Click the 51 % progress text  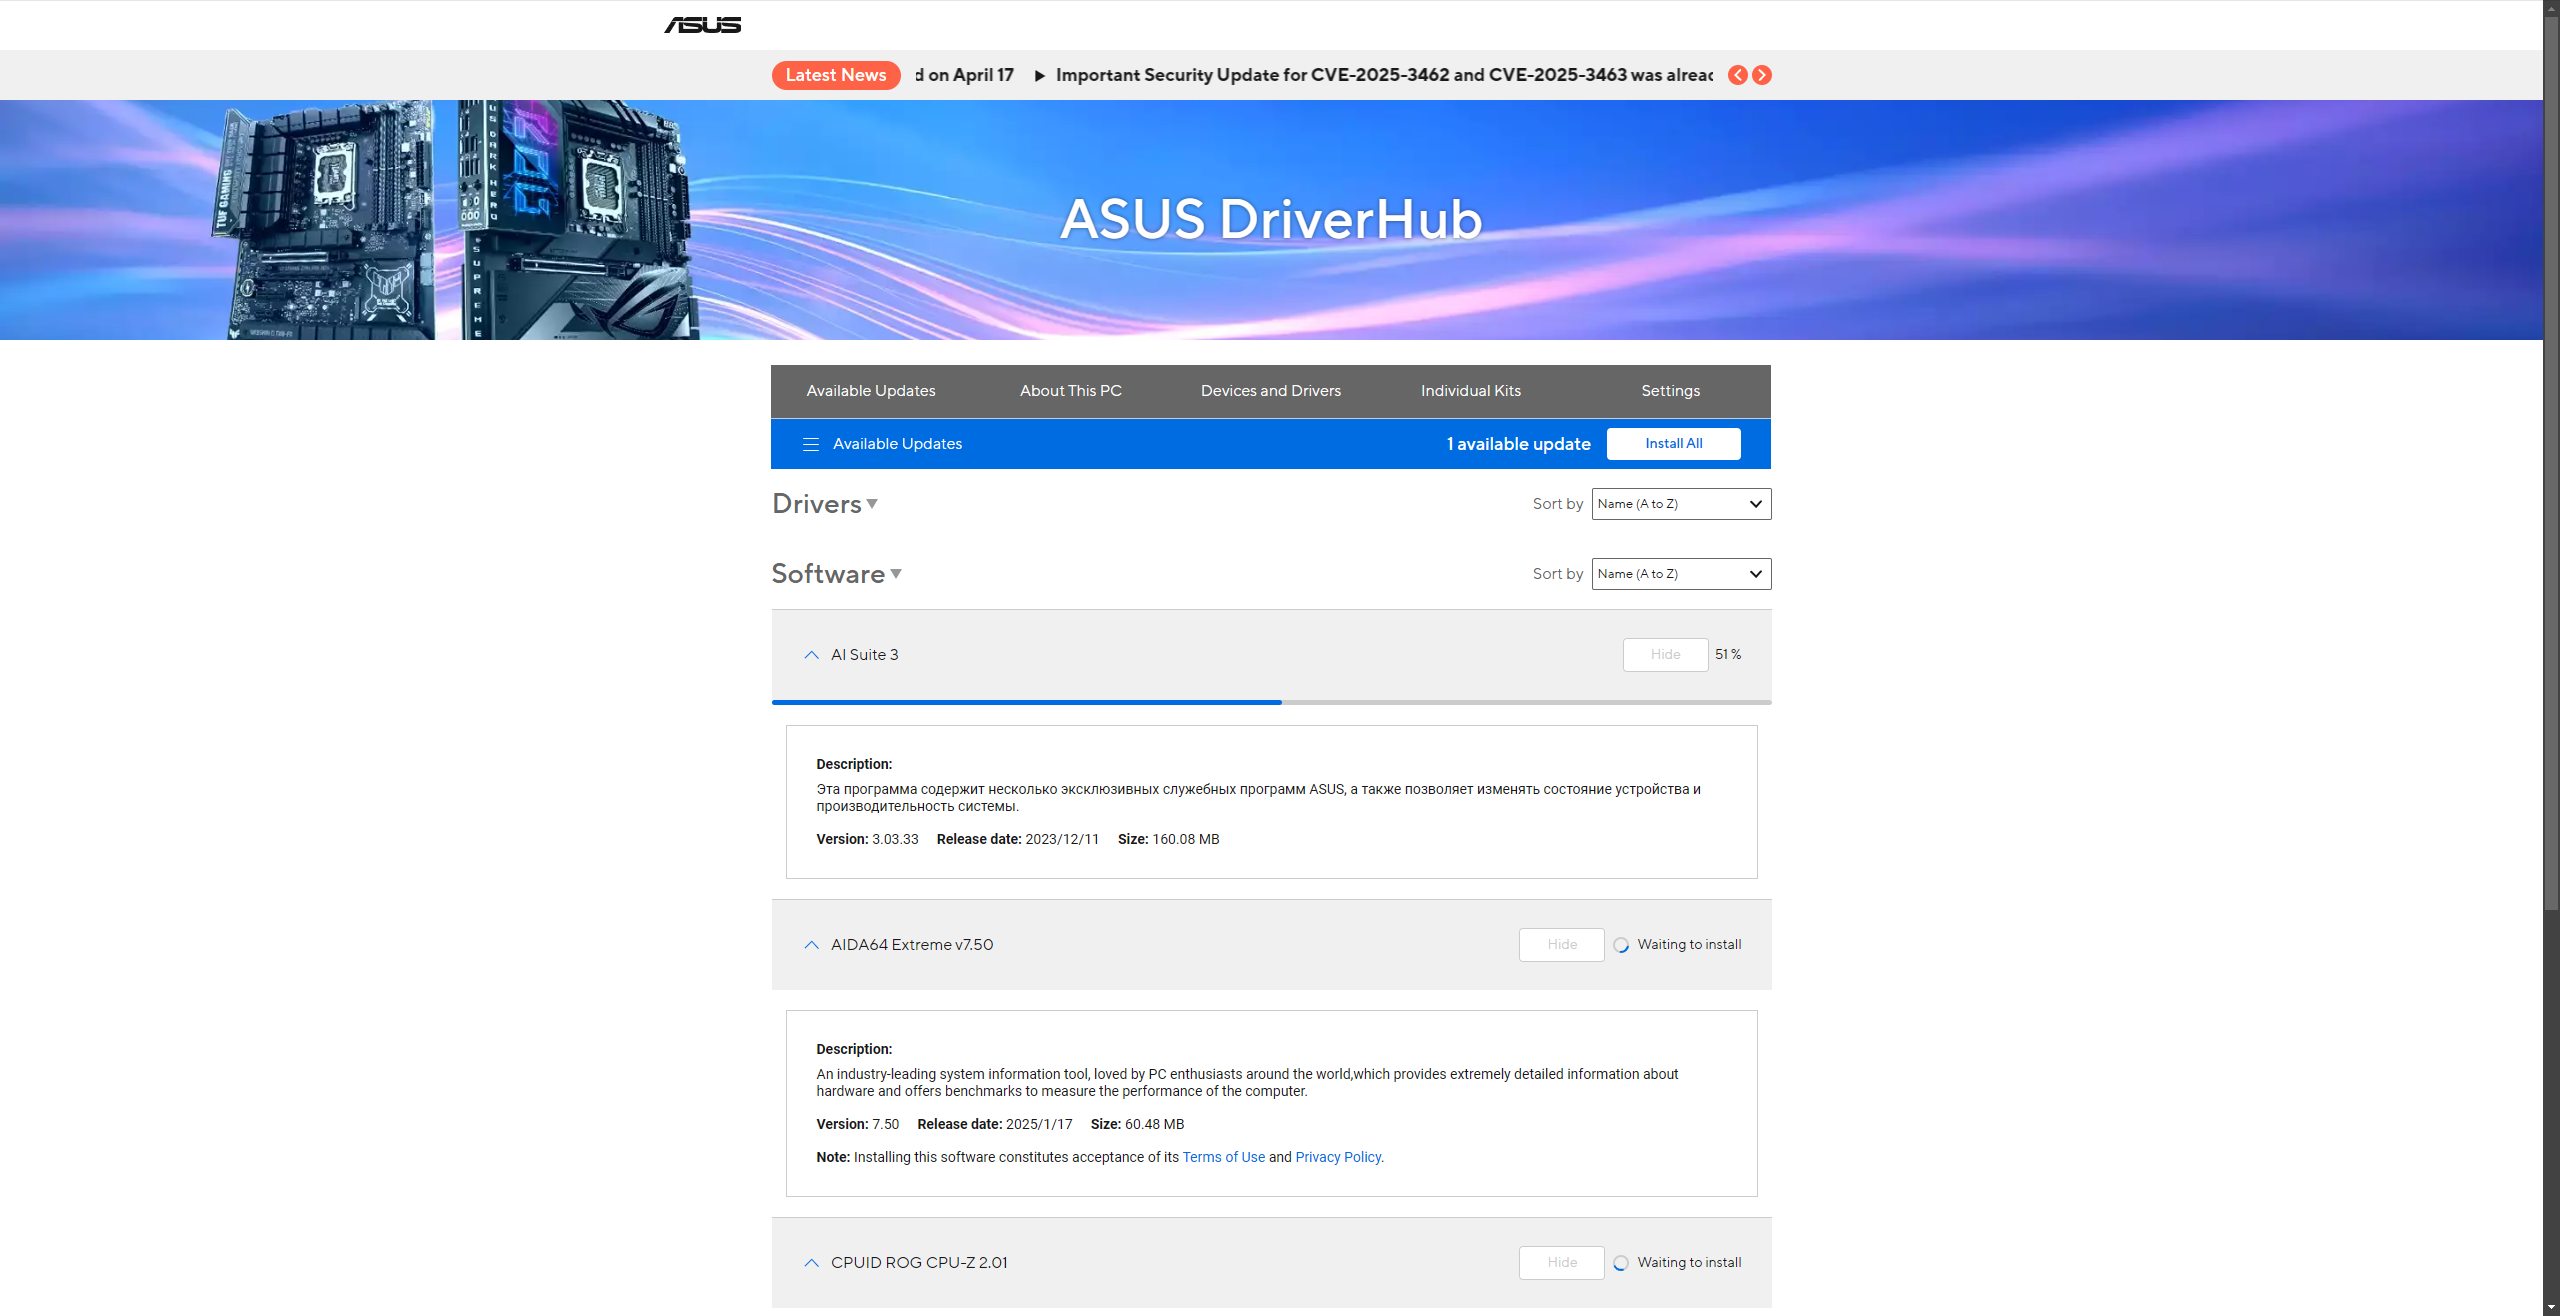(x=1728, y=655)
